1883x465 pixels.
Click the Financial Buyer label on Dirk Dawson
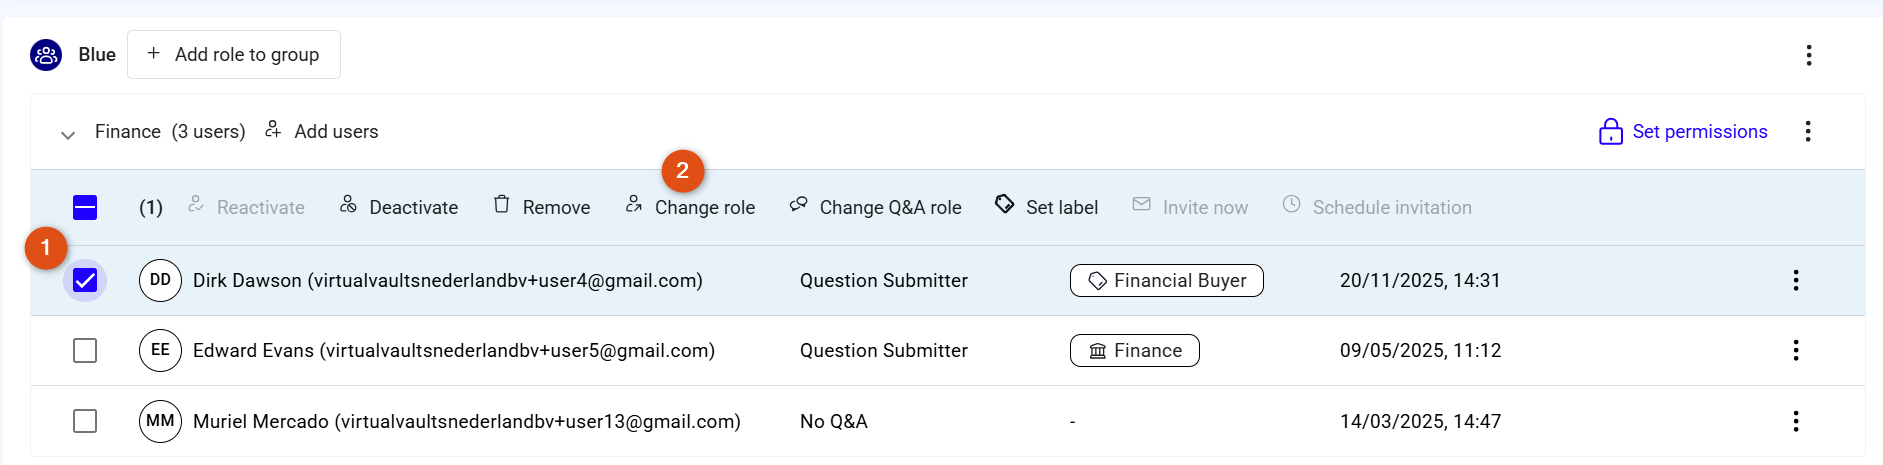point(1167,281)
